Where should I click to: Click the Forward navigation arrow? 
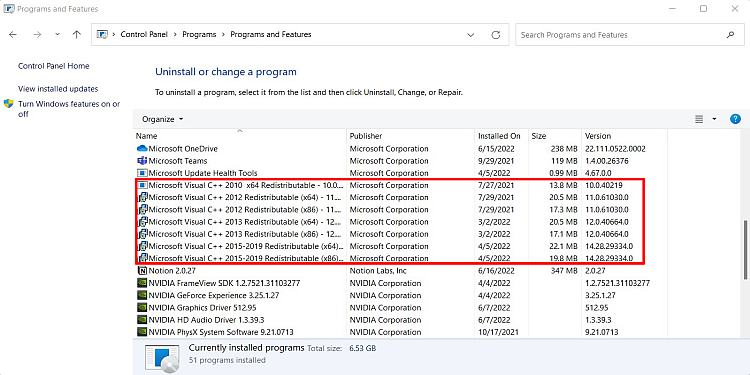[x=37, y=34]
